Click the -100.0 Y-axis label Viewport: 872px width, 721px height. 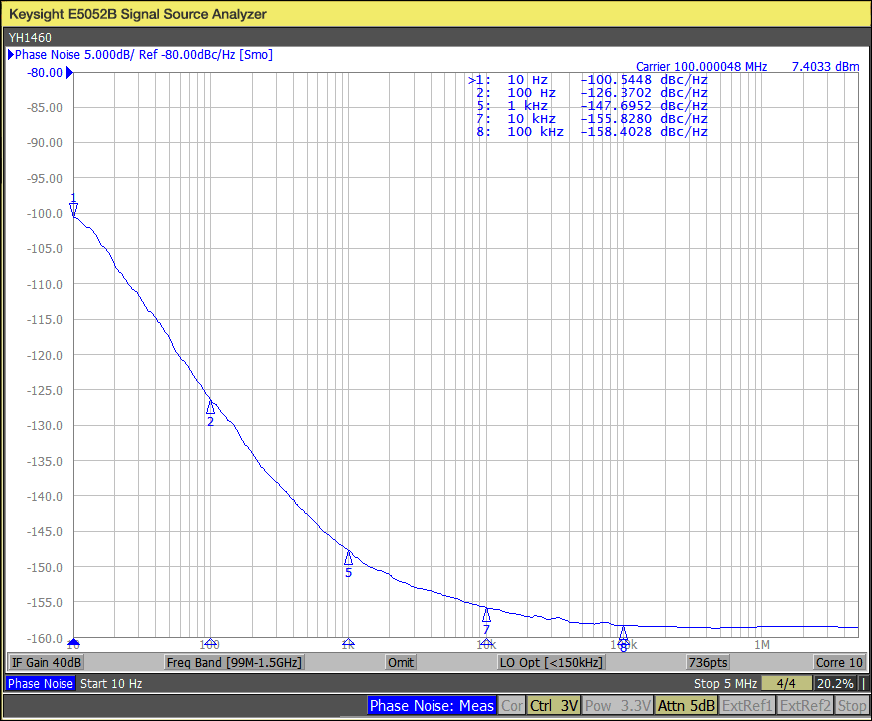[x=45, y=214]
